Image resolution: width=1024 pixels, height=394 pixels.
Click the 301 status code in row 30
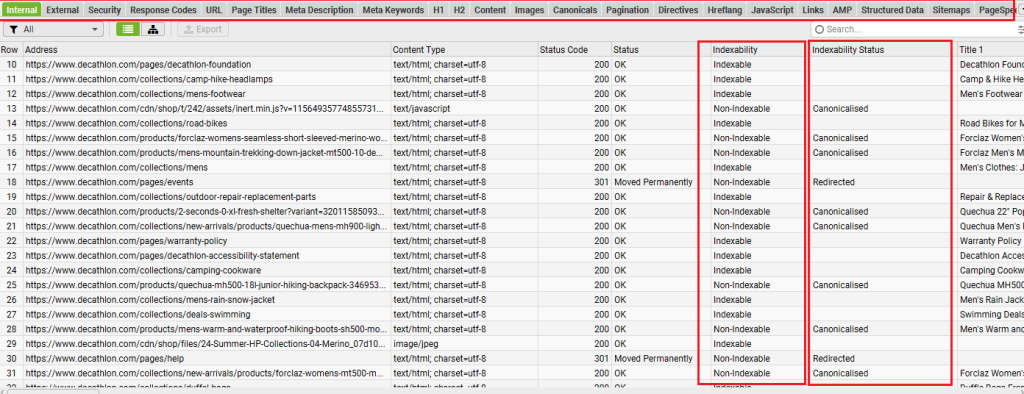601,359
